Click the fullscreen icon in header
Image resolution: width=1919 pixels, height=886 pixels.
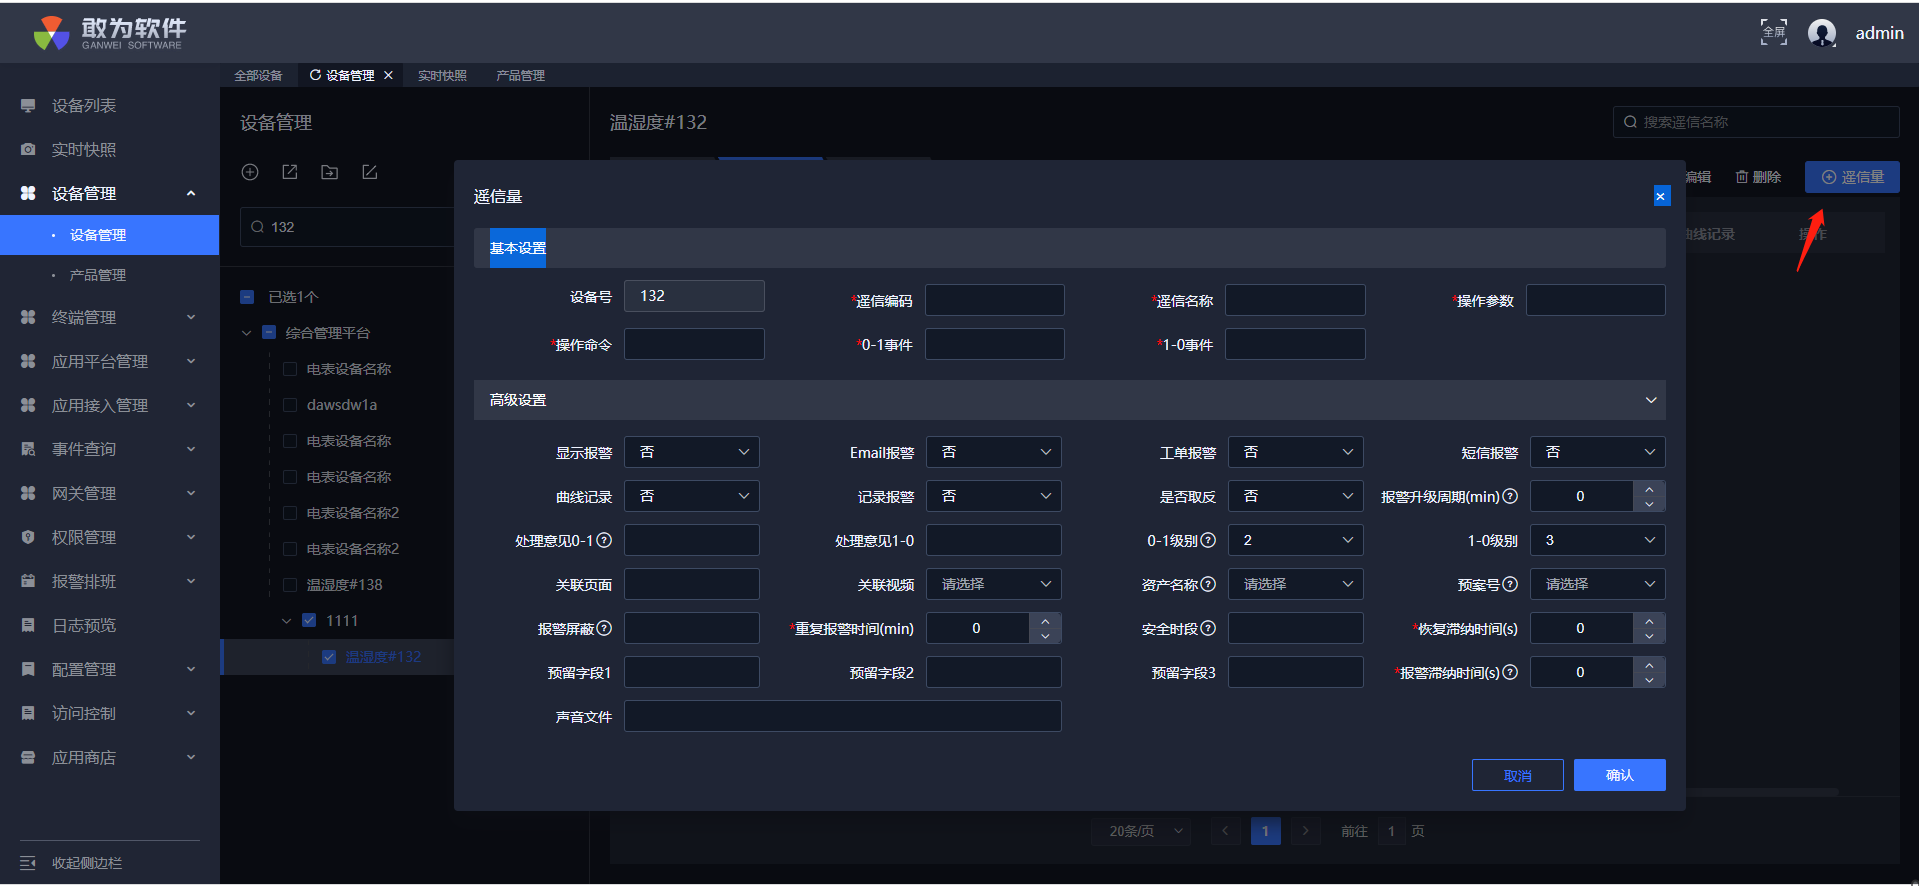tap(1773, 32)
